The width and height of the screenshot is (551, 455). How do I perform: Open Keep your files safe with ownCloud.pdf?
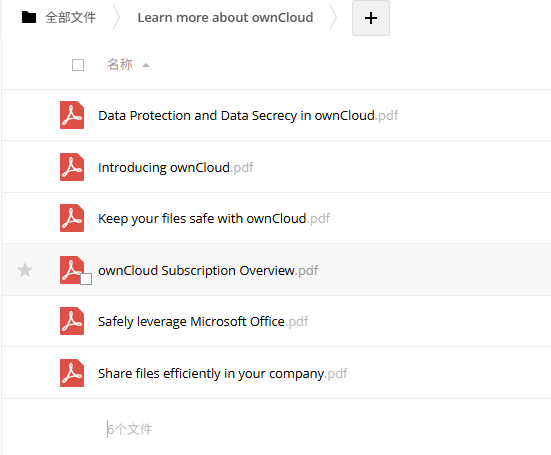(x=214, y=219)
